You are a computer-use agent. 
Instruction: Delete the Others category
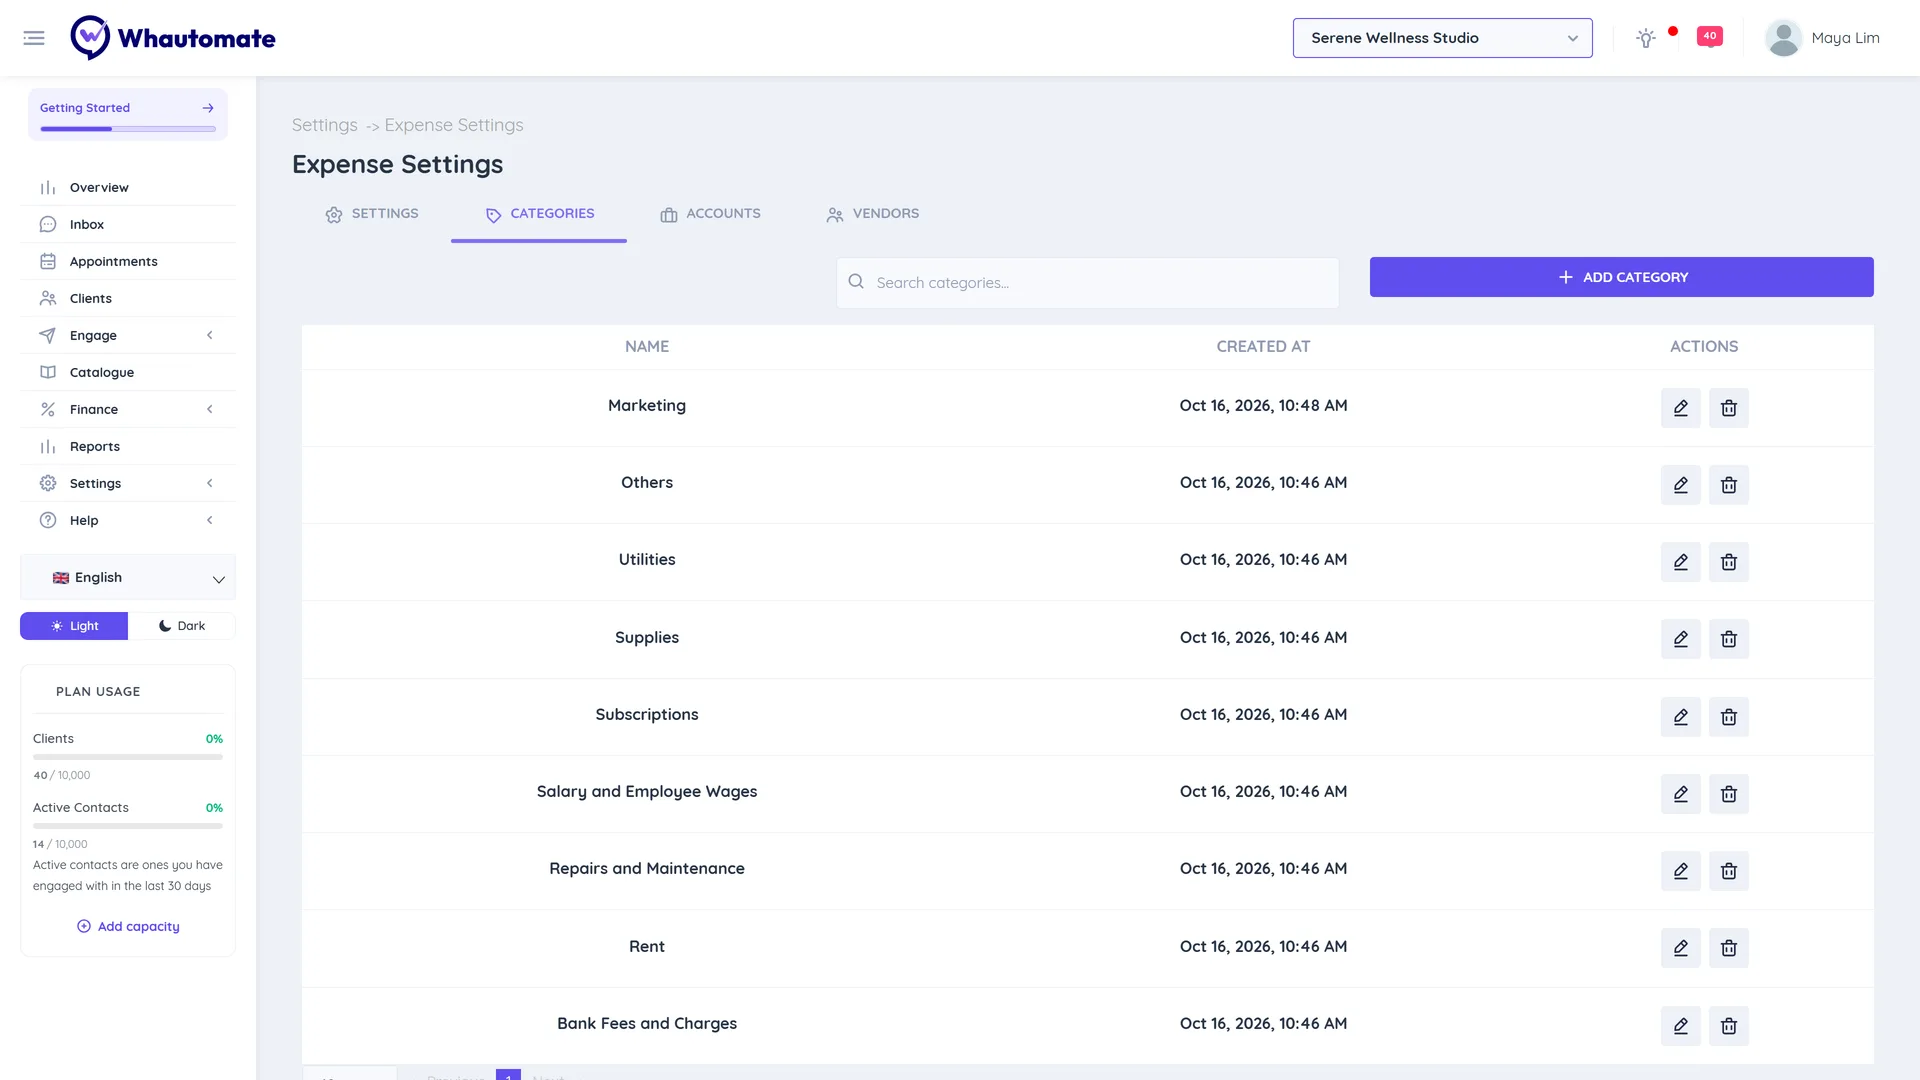pyautogui.click(x=1729, y=485)
